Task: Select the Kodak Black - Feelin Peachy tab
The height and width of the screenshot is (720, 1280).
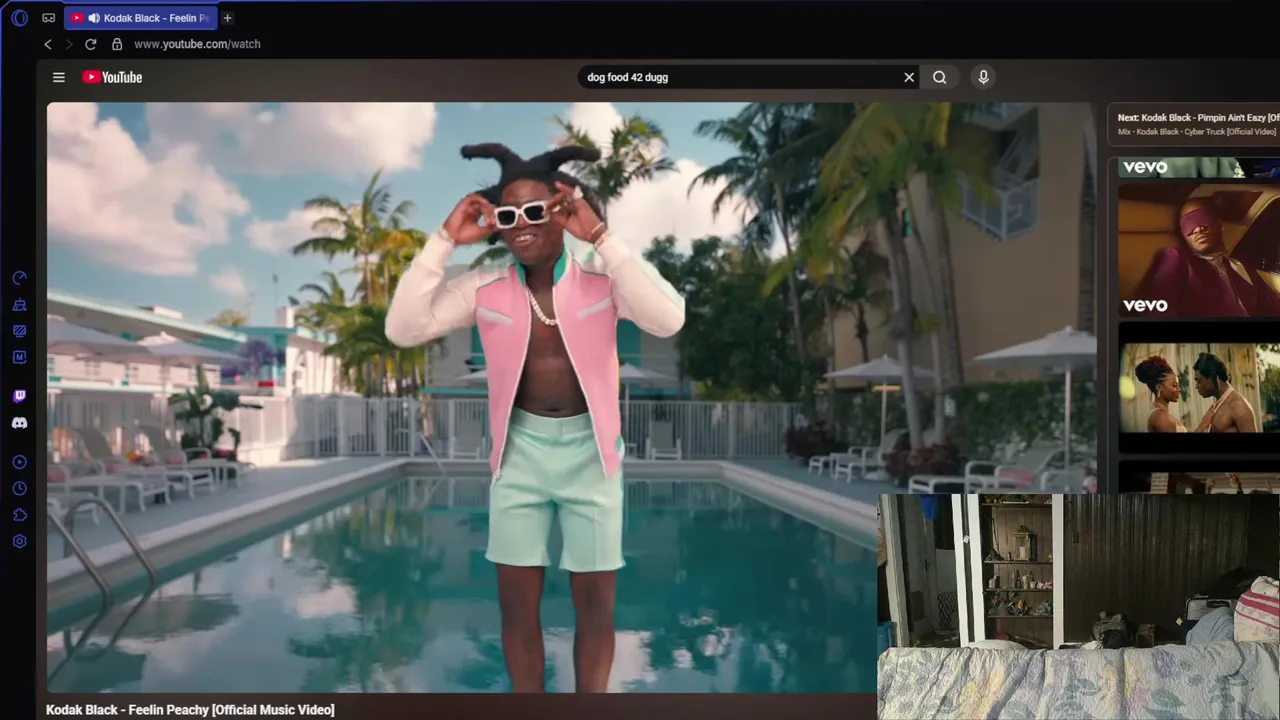Action: [140, 18]
